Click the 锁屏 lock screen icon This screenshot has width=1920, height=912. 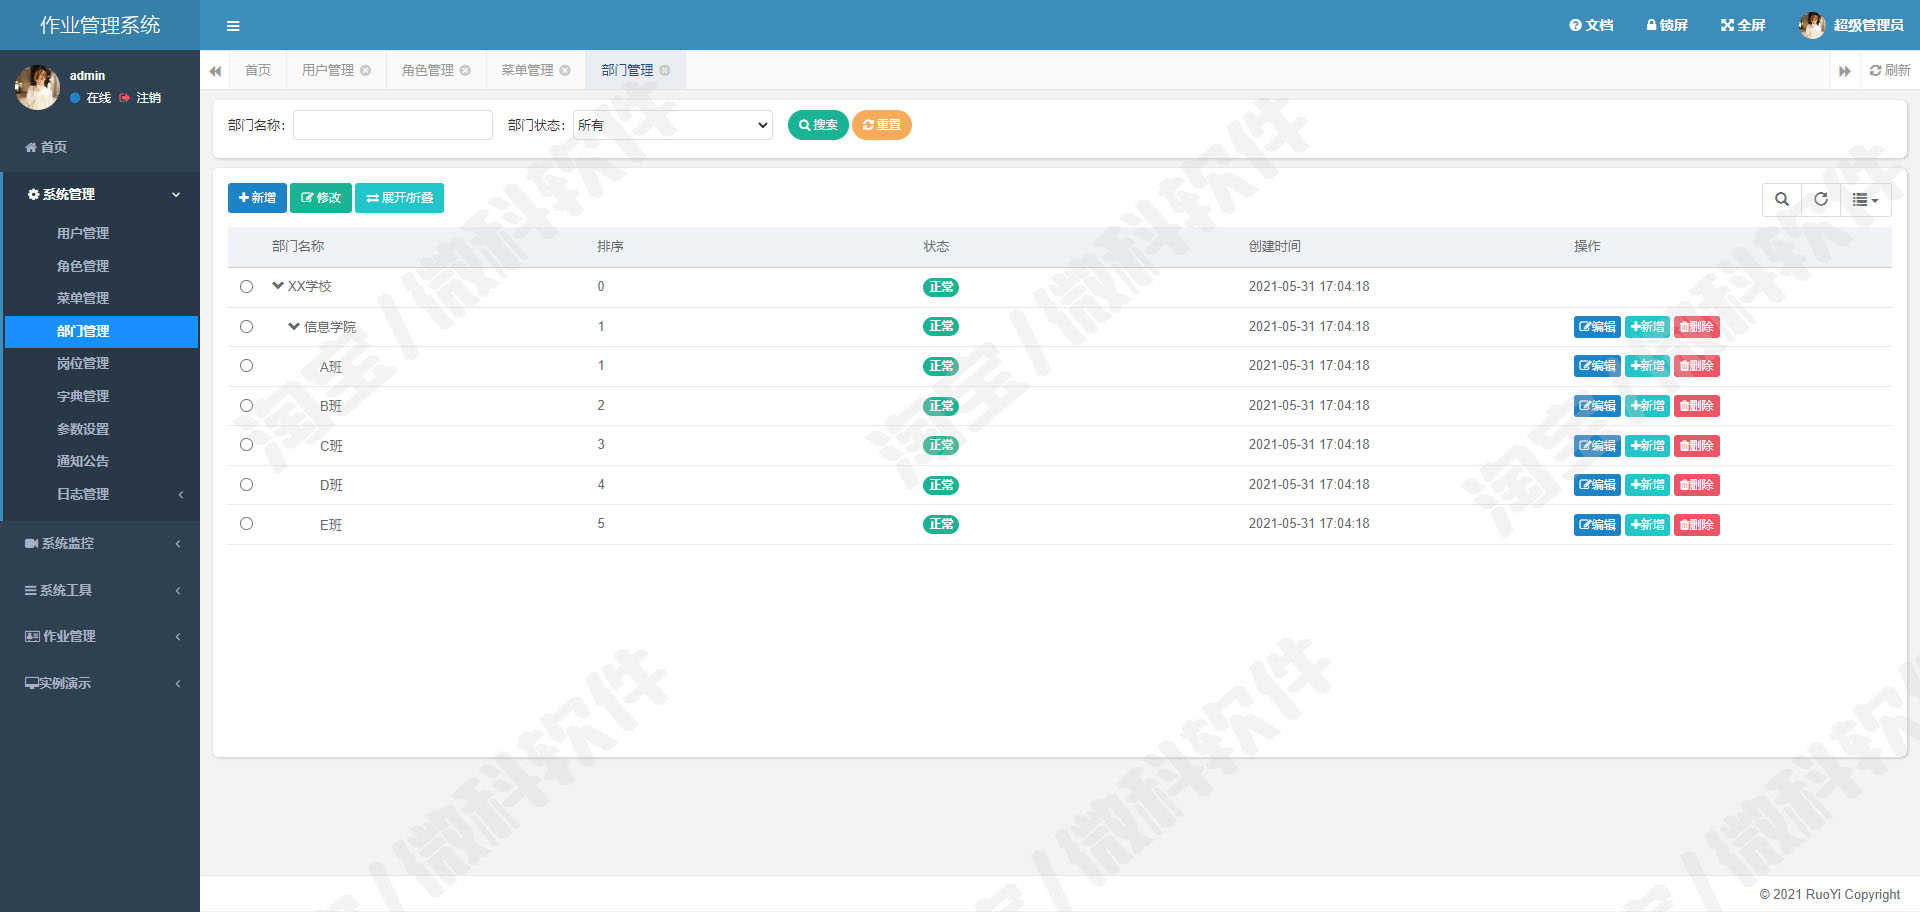(x=1667, y=25)
